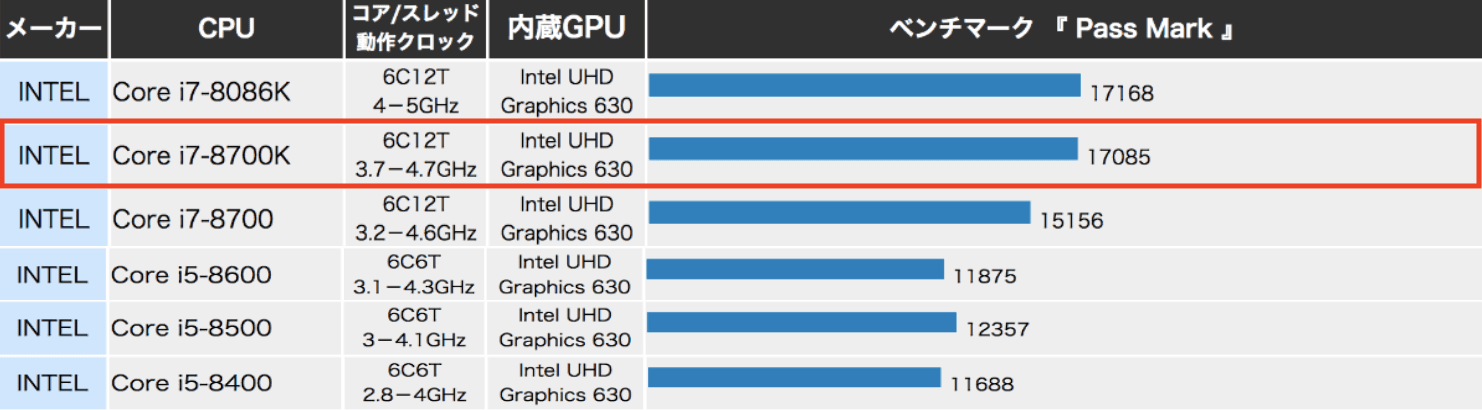This screenshot has width=1482, height=410.
Task: Click the INTEL maker cell for Core i7-8086K
Action: click(54, 91)
